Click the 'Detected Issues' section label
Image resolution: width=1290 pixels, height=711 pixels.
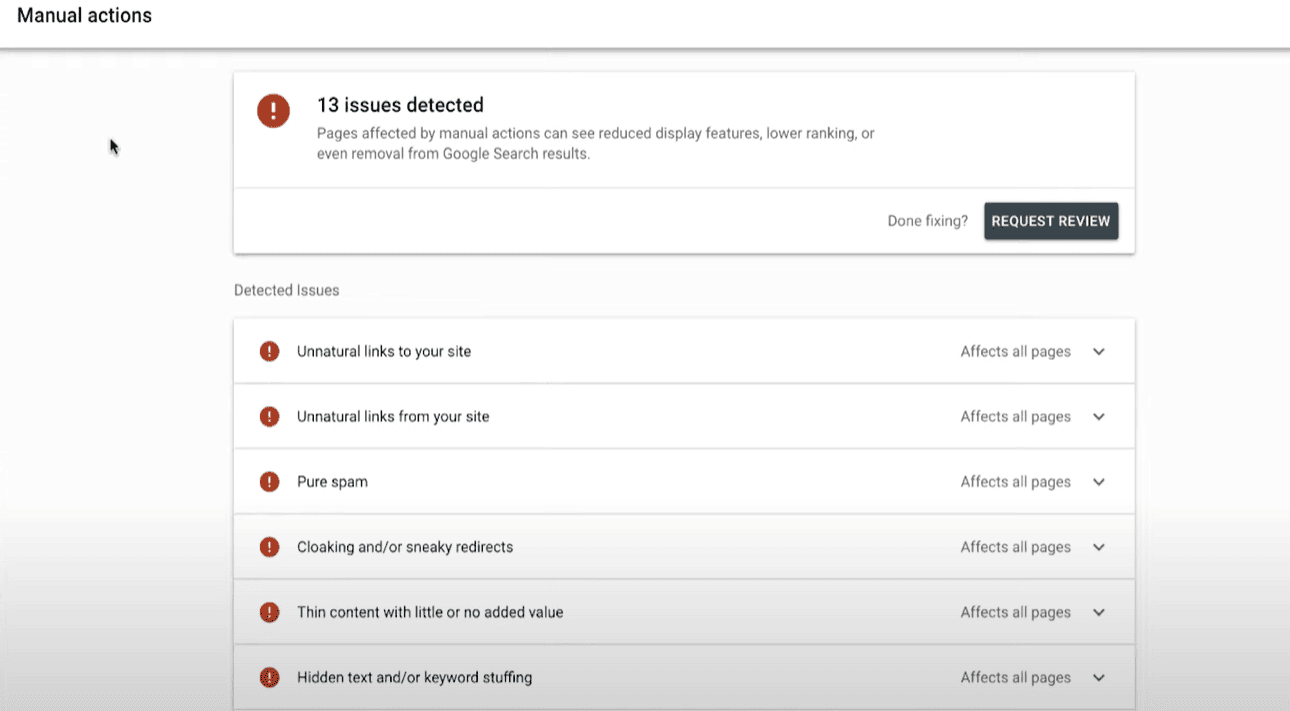tap(286, 289)
